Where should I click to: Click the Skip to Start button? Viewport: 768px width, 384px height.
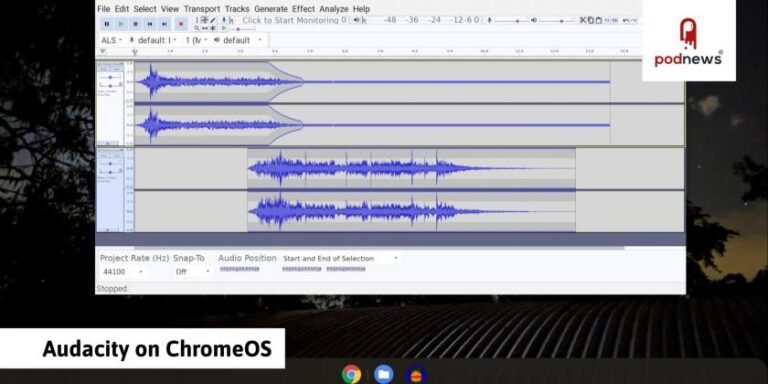pyautogui.click(x=150, y=24)
